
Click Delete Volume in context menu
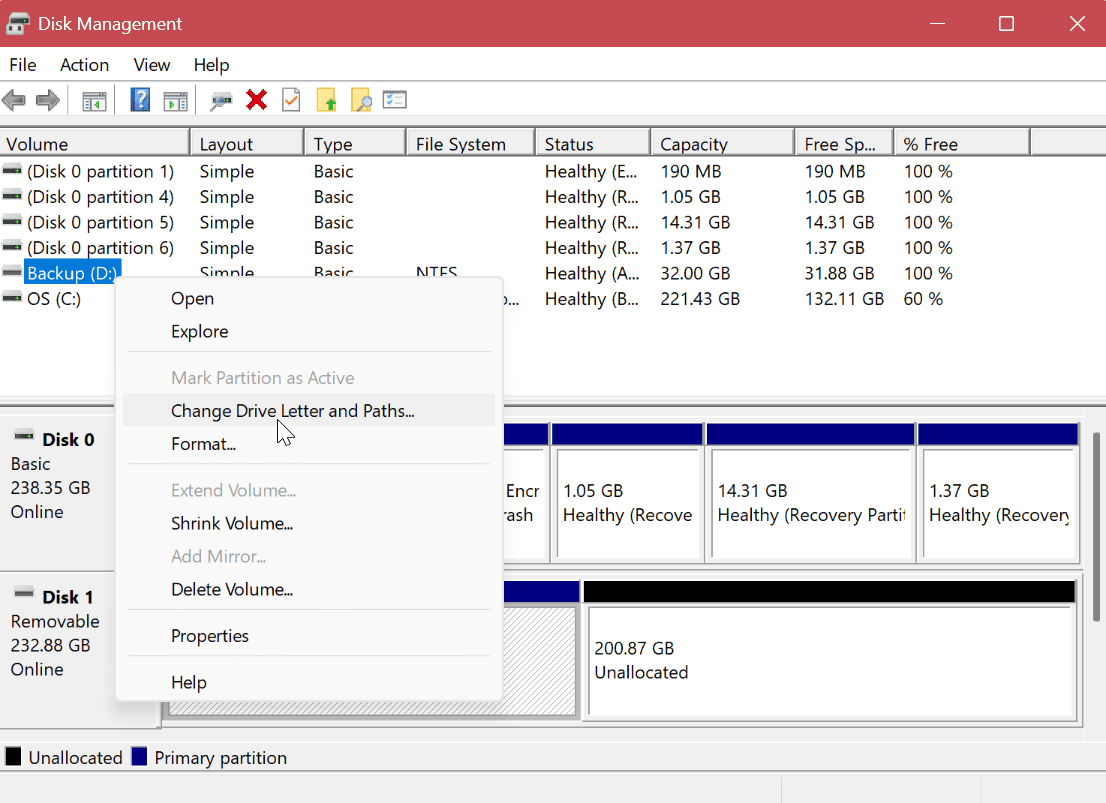click(231, 589)
